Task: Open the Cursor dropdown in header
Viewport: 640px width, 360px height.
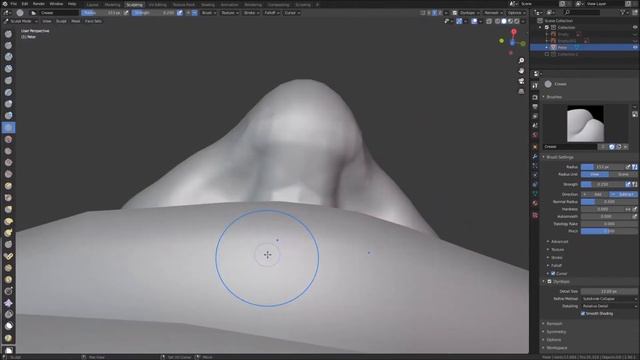Action: pyautogui.click(x=292, y=13)
